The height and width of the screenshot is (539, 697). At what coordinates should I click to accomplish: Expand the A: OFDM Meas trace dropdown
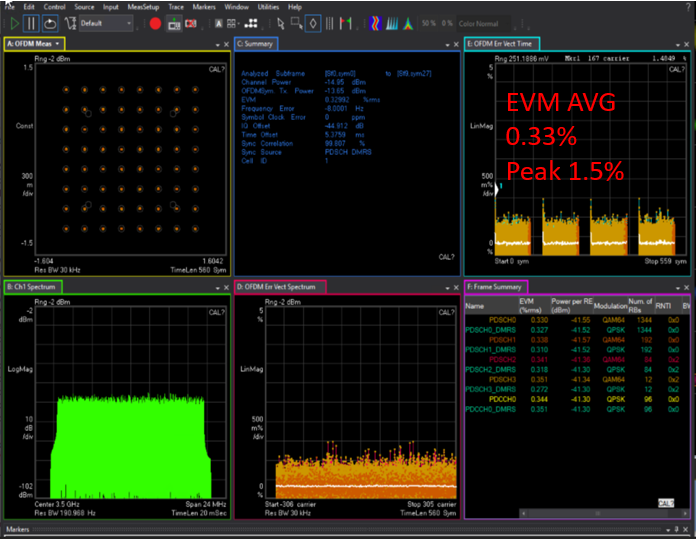click(x=58, y=44)
